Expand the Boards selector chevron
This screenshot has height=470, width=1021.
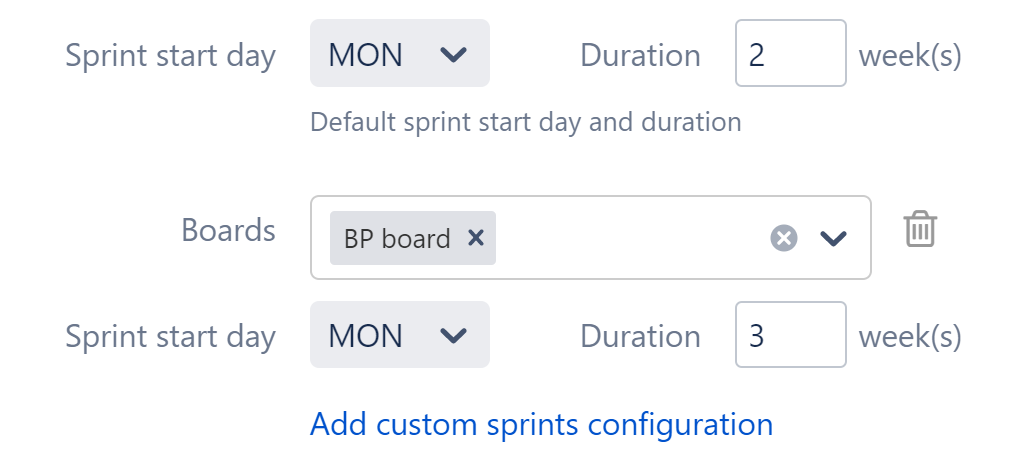pos(833,238)
